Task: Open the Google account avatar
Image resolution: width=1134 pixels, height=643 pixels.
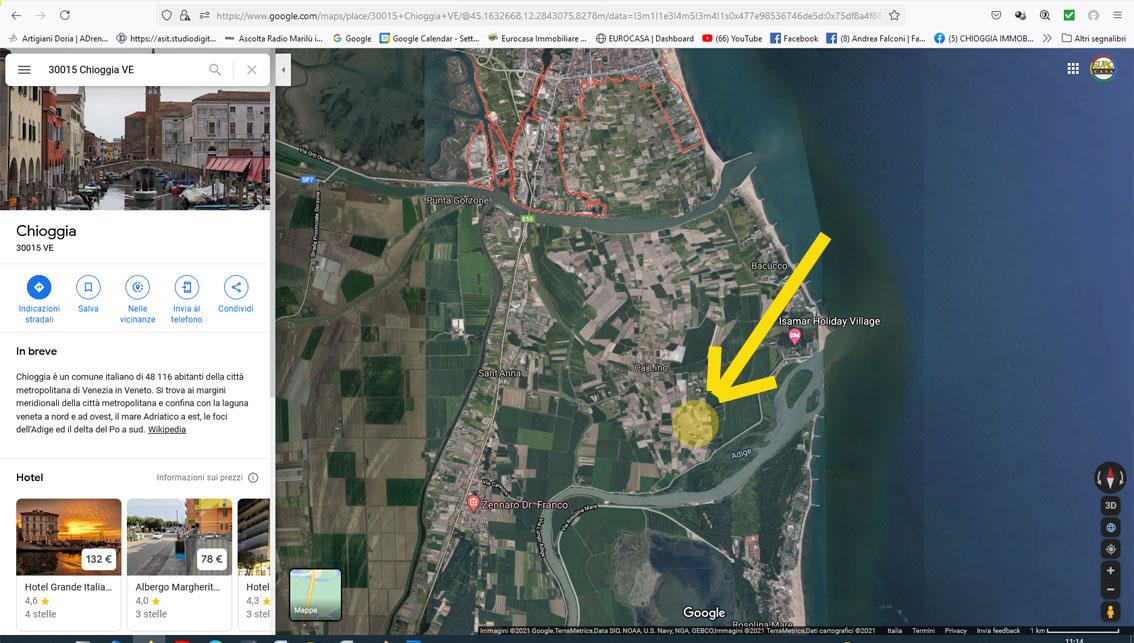Action: [x=1103, y=69]
